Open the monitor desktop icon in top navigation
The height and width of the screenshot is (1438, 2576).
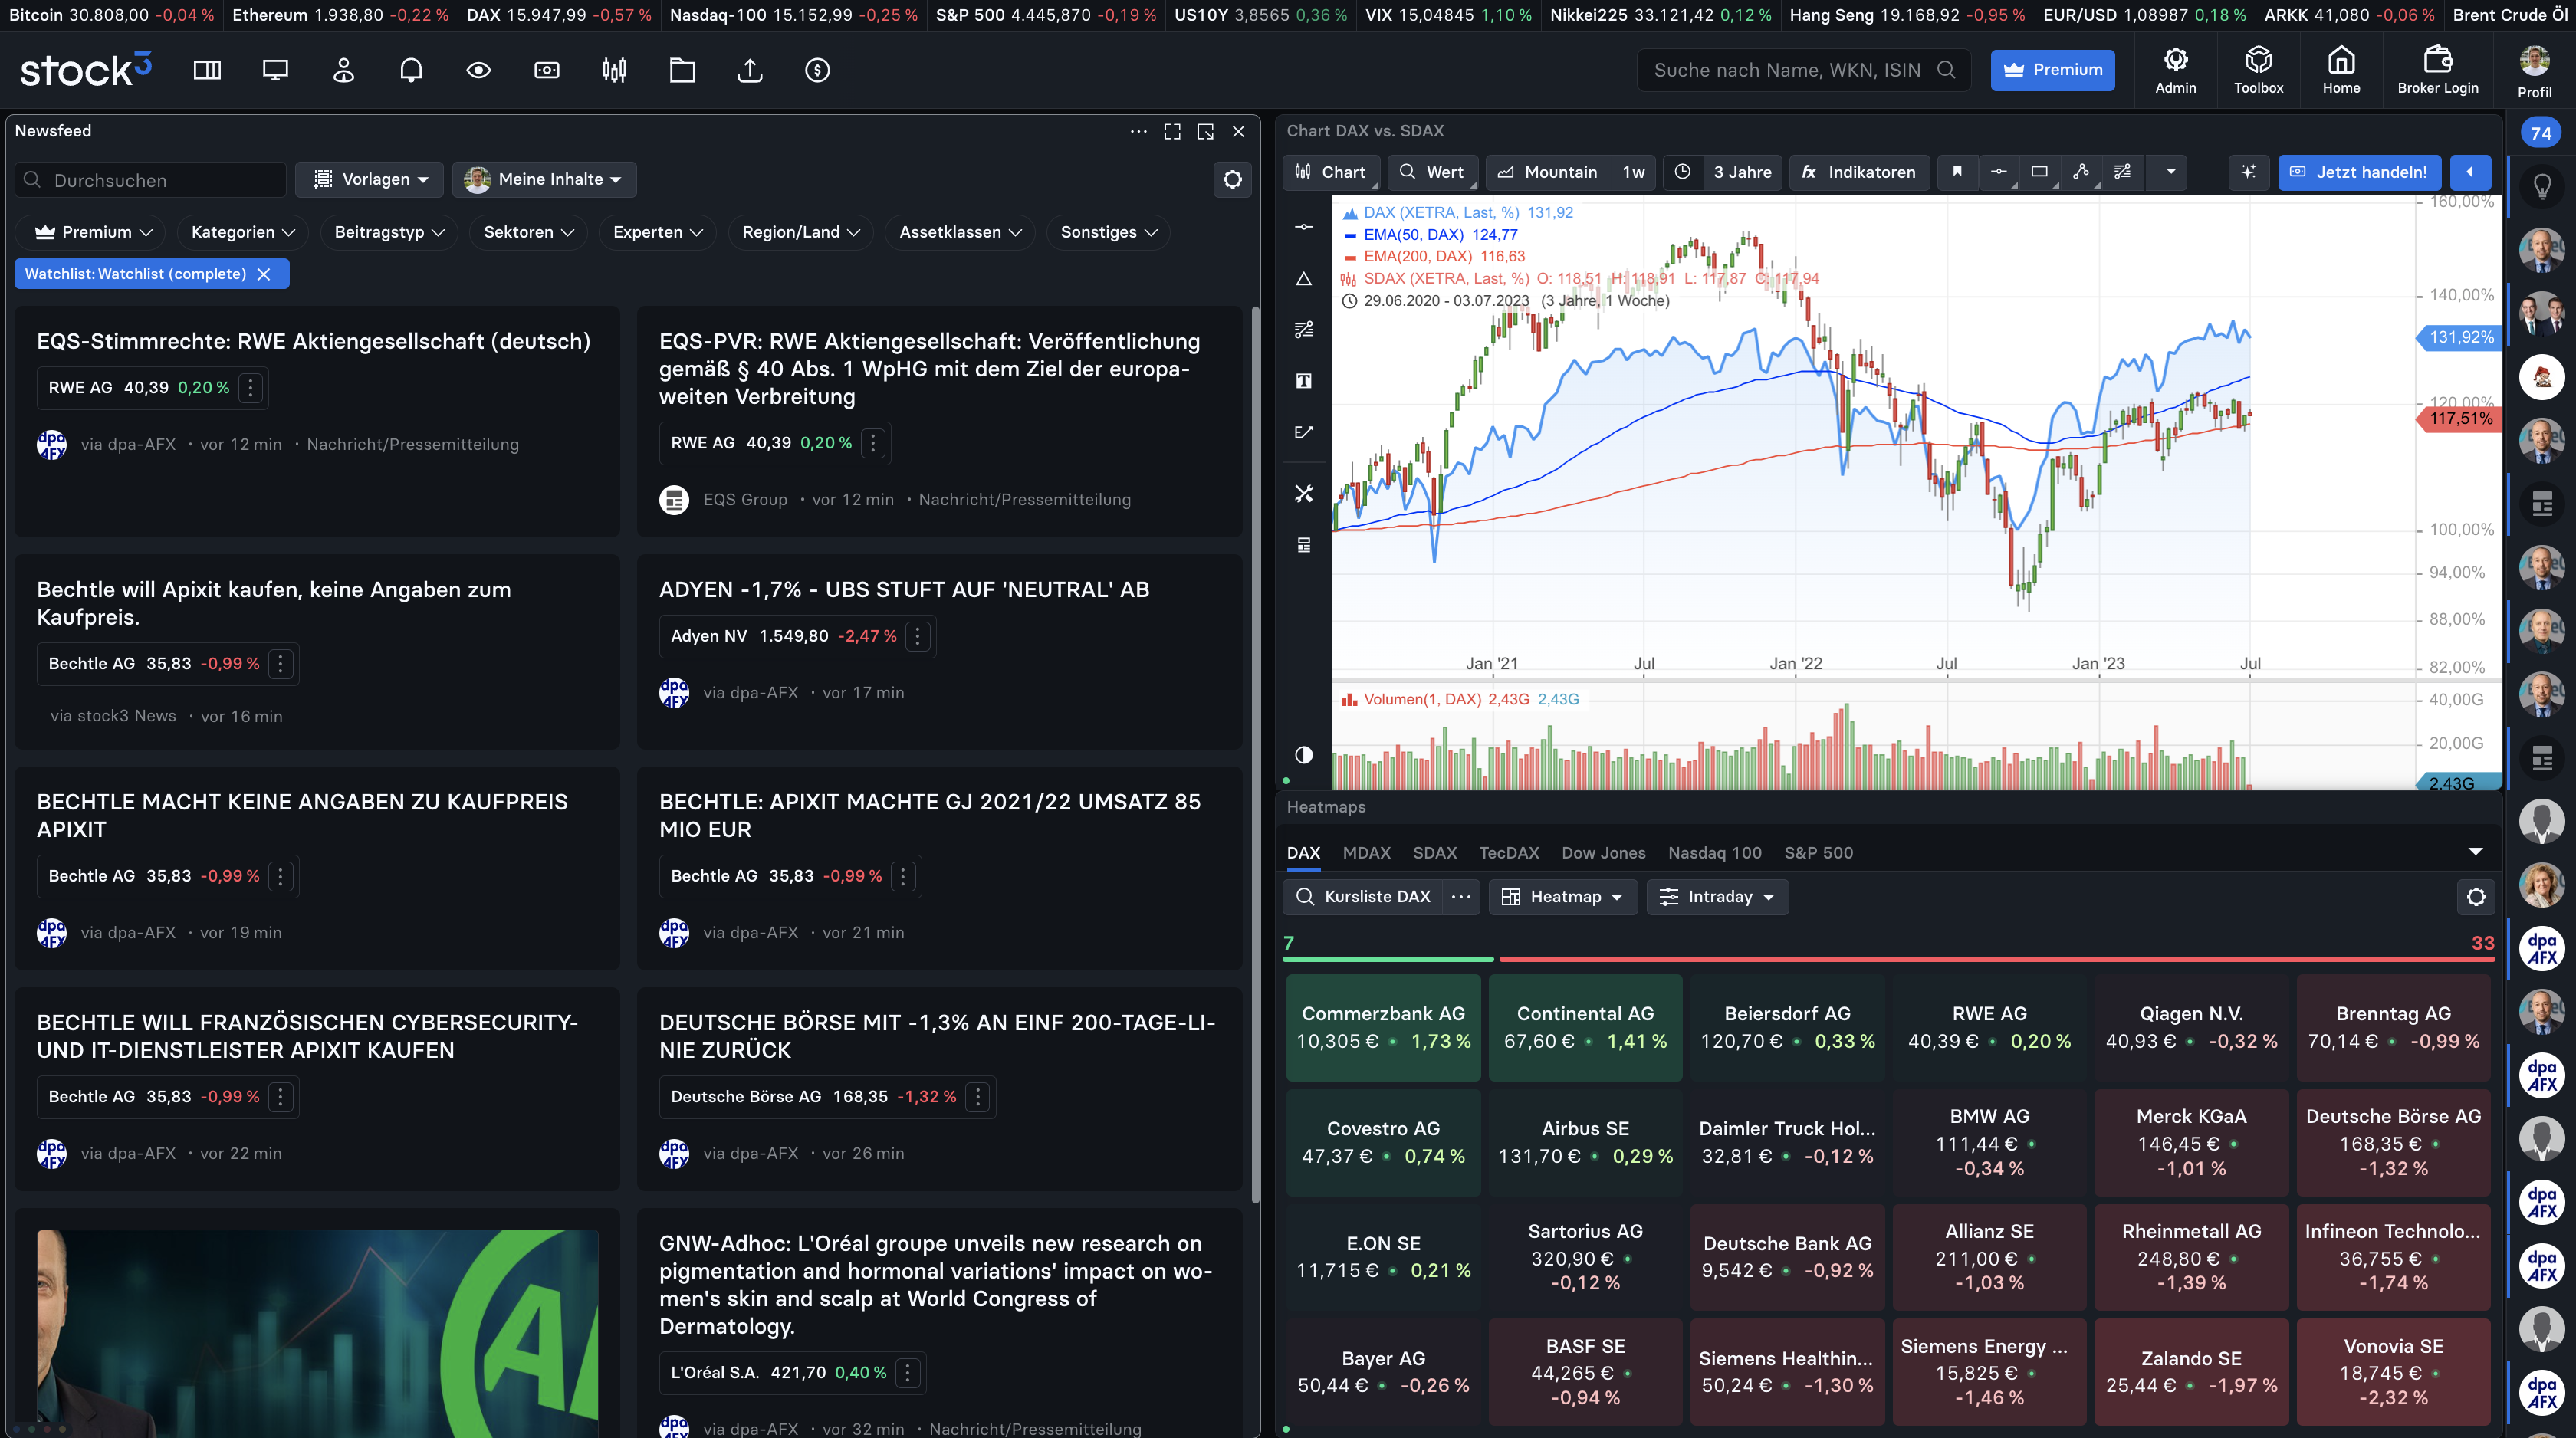pyautogui.click(x=275, y=70)
